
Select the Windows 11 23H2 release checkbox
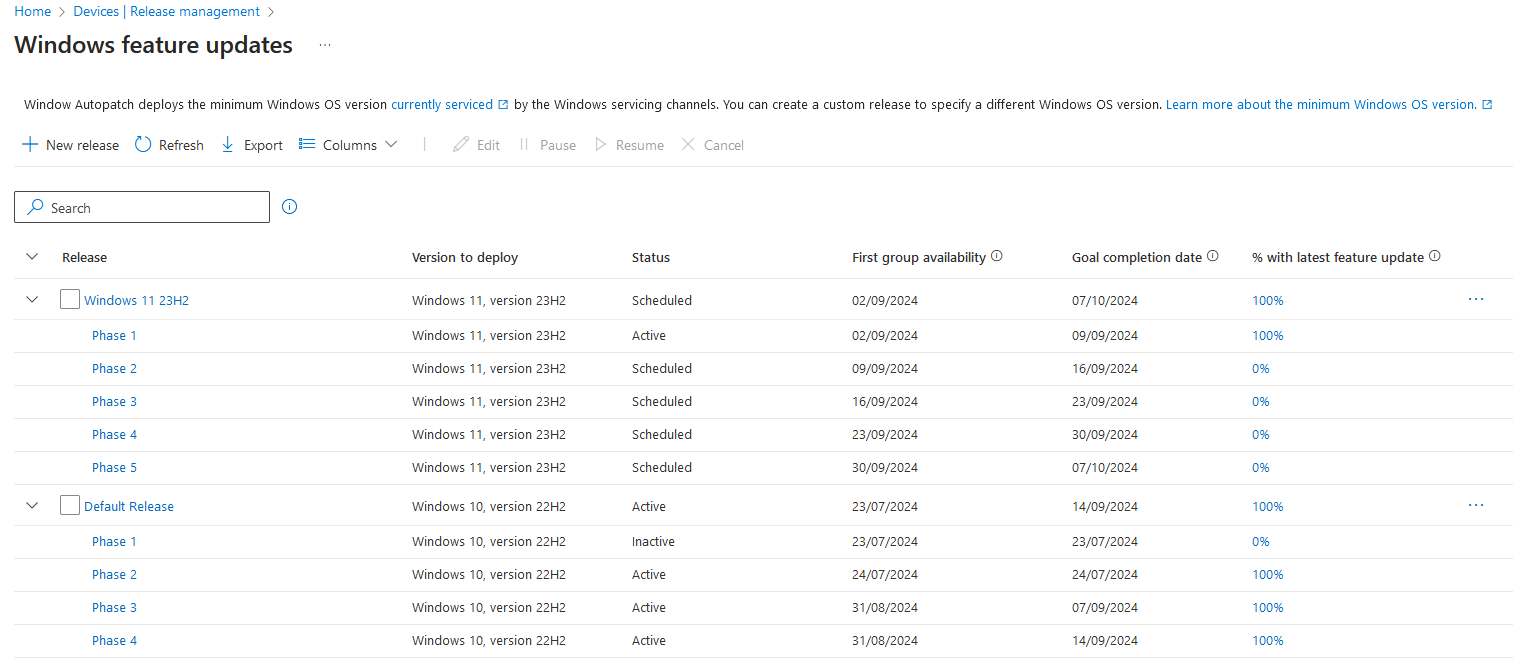tap(69, 298)
